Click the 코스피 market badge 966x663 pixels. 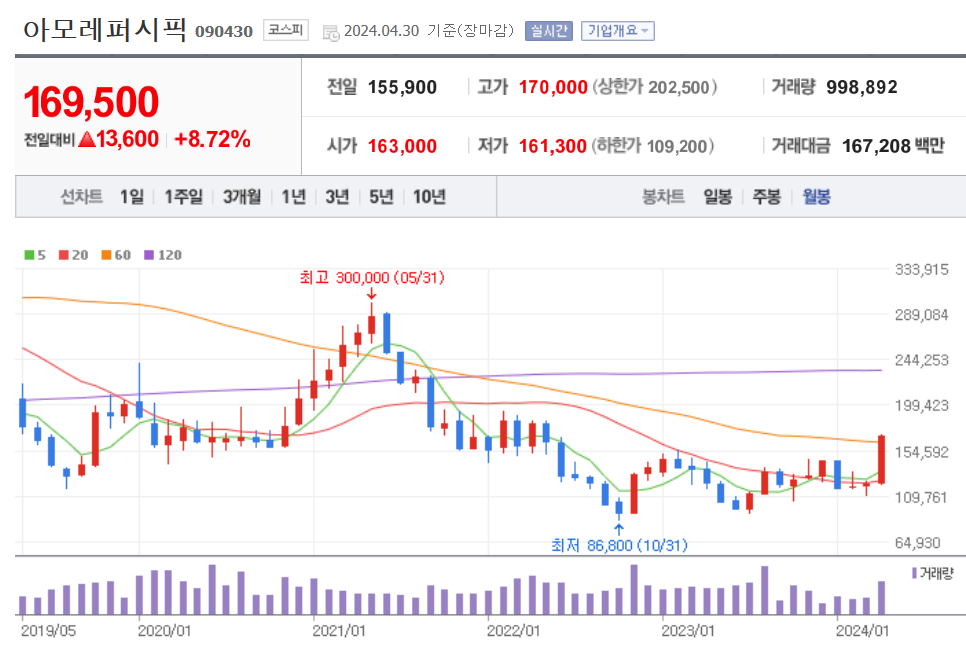(x=286, y=30)
